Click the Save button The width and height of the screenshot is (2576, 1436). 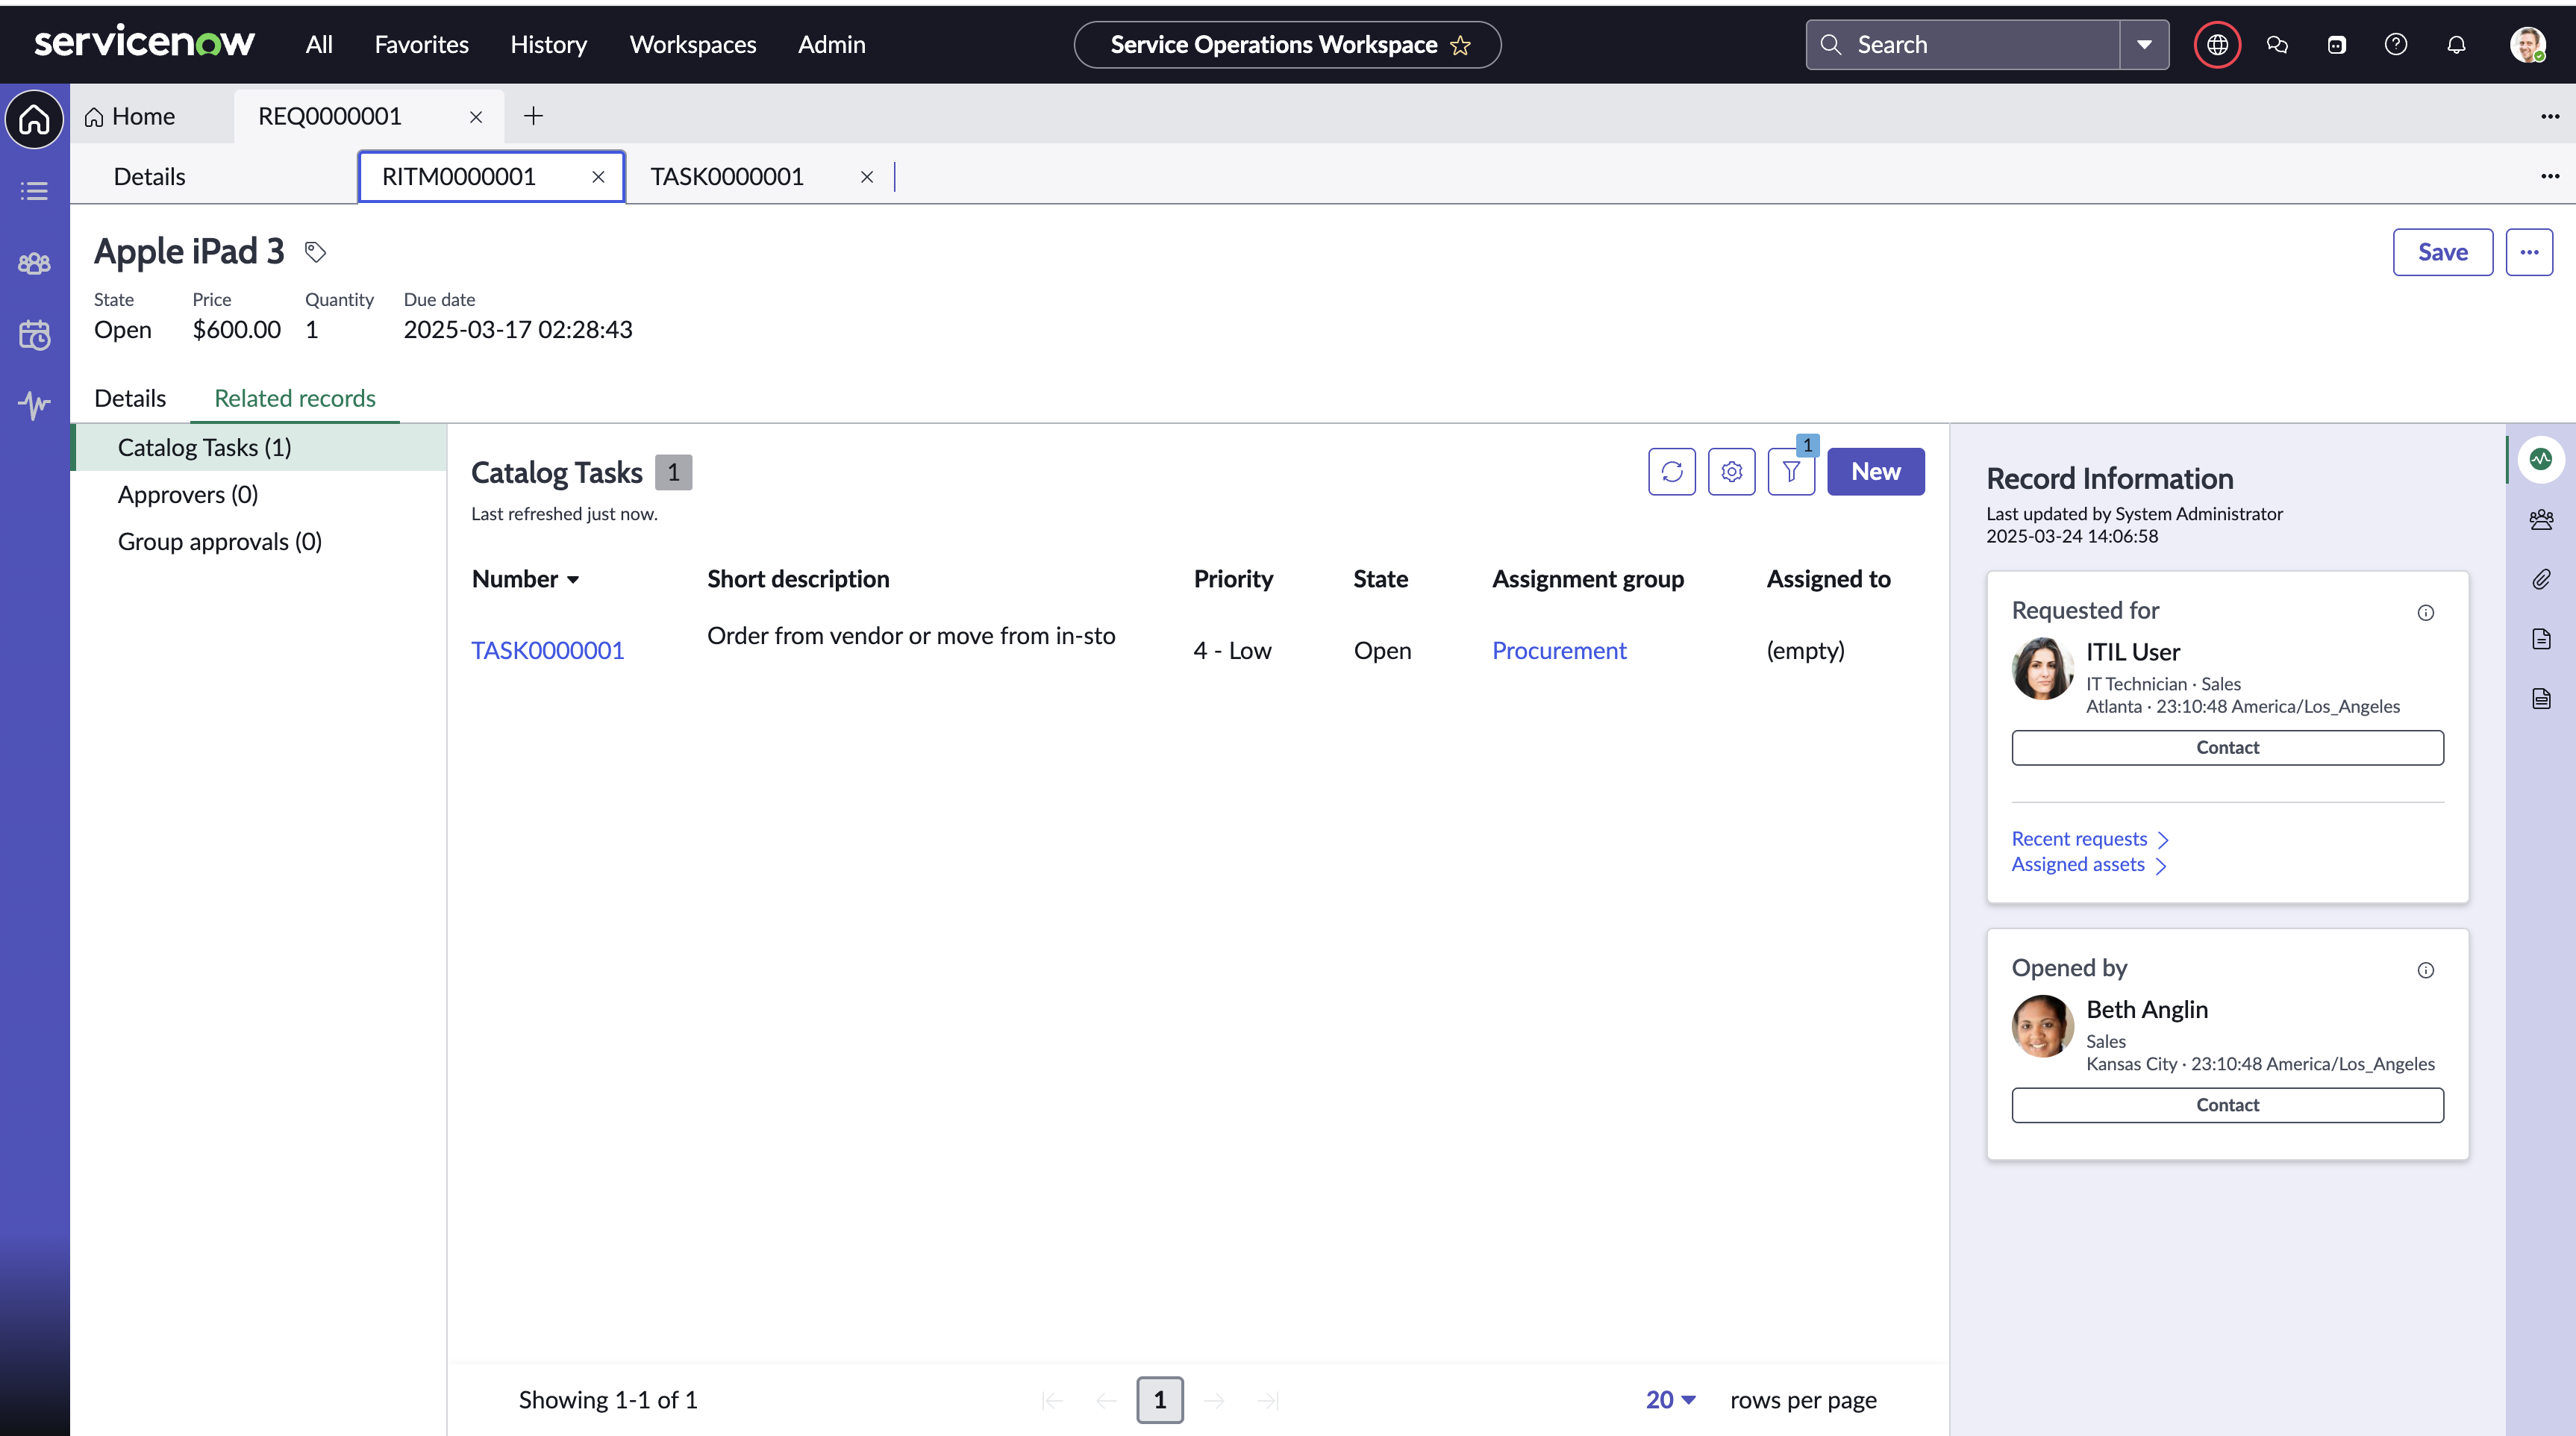(x=2442, y=252)
